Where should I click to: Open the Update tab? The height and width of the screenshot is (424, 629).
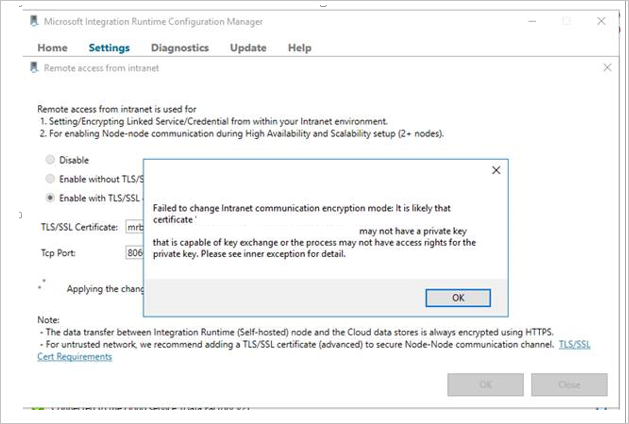point(248,47)
